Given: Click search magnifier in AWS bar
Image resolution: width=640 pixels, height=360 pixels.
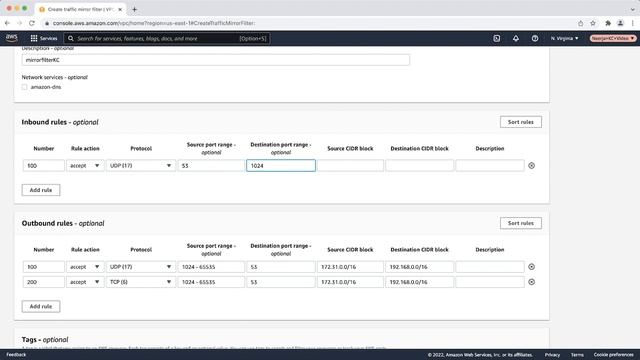Looking at the screenshot, I should pyautogui.click(x=71, y=38).
